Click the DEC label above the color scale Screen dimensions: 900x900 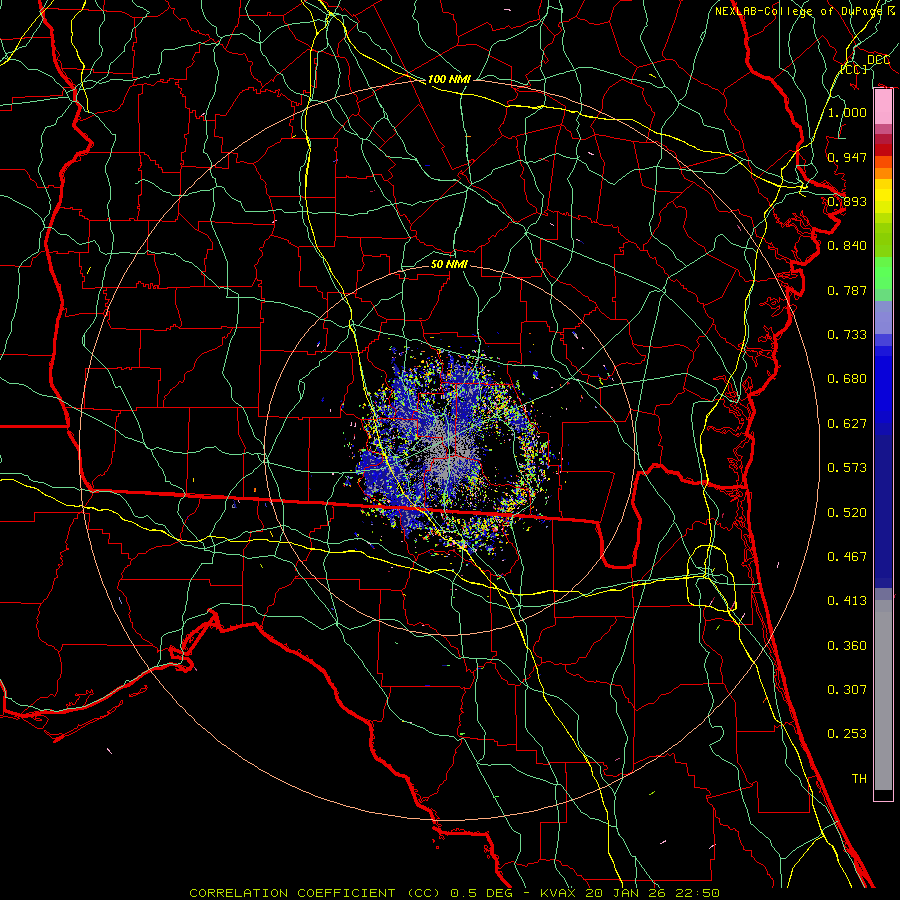[878, 60]
